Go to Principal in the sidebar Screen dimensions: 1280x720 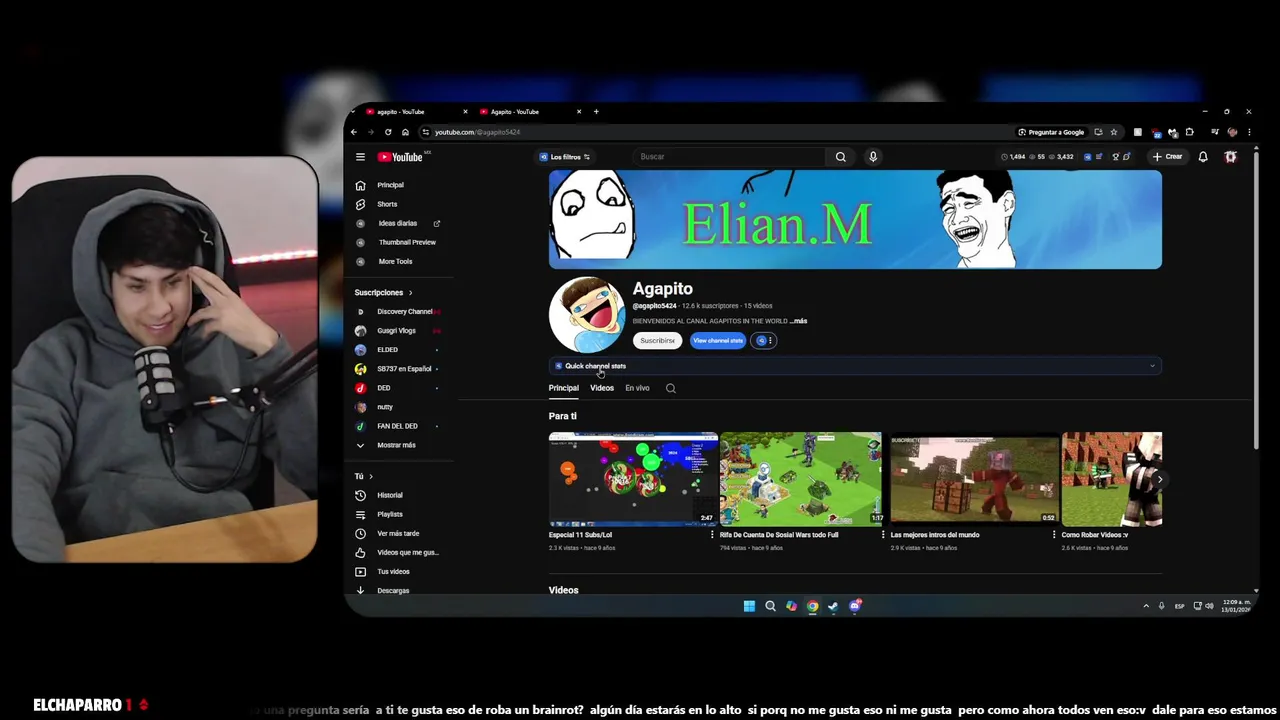click(x=390, y=185)
